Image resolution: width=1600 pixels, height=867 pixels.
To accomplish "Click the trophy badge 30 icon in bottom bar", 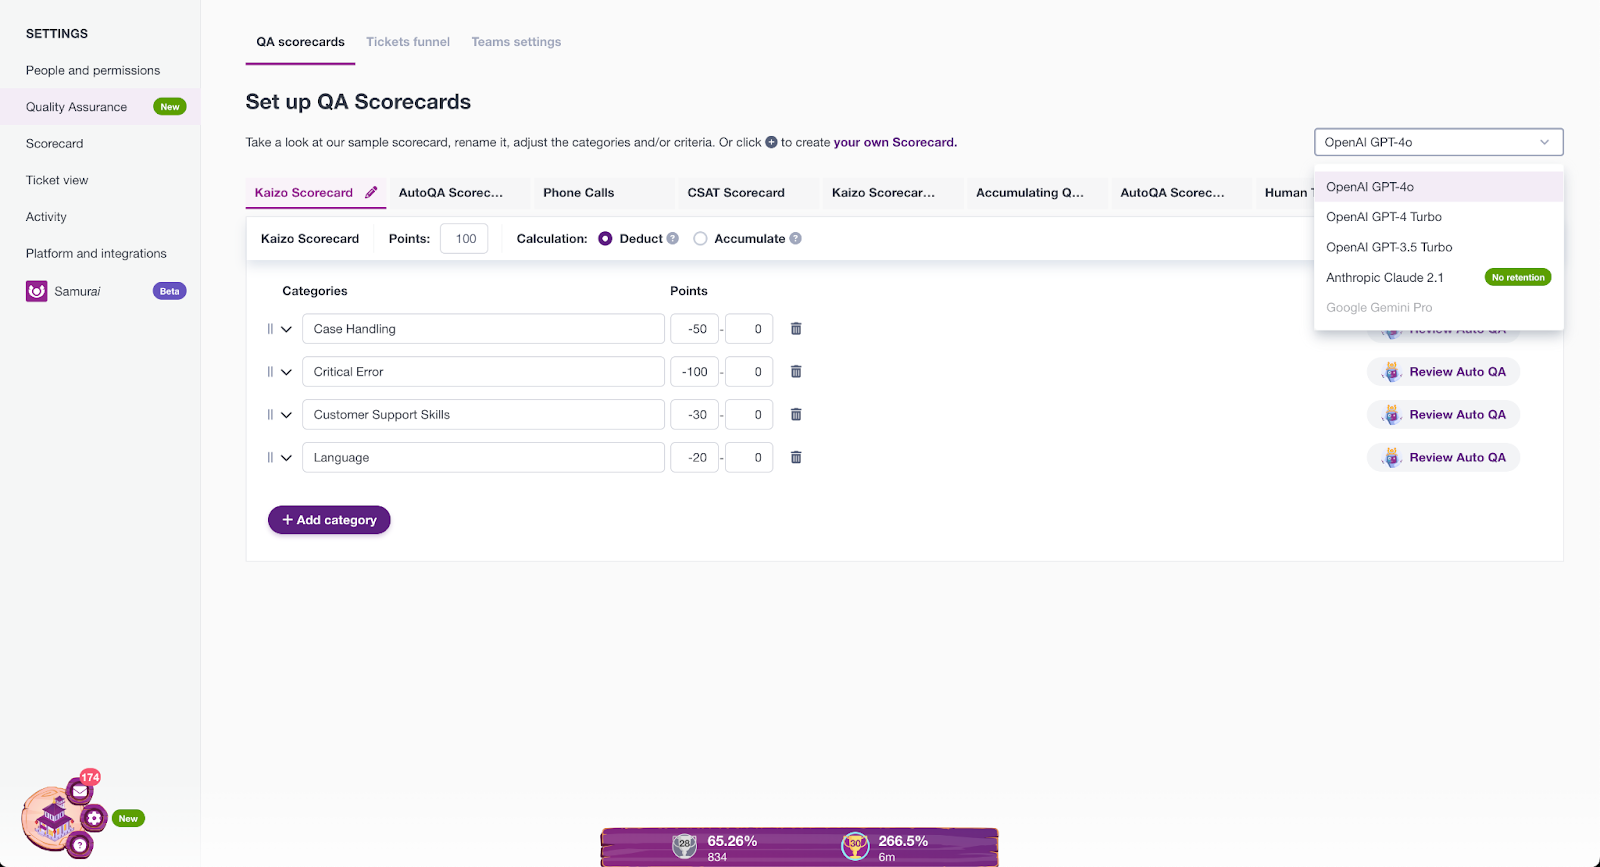I will point(855,845).
